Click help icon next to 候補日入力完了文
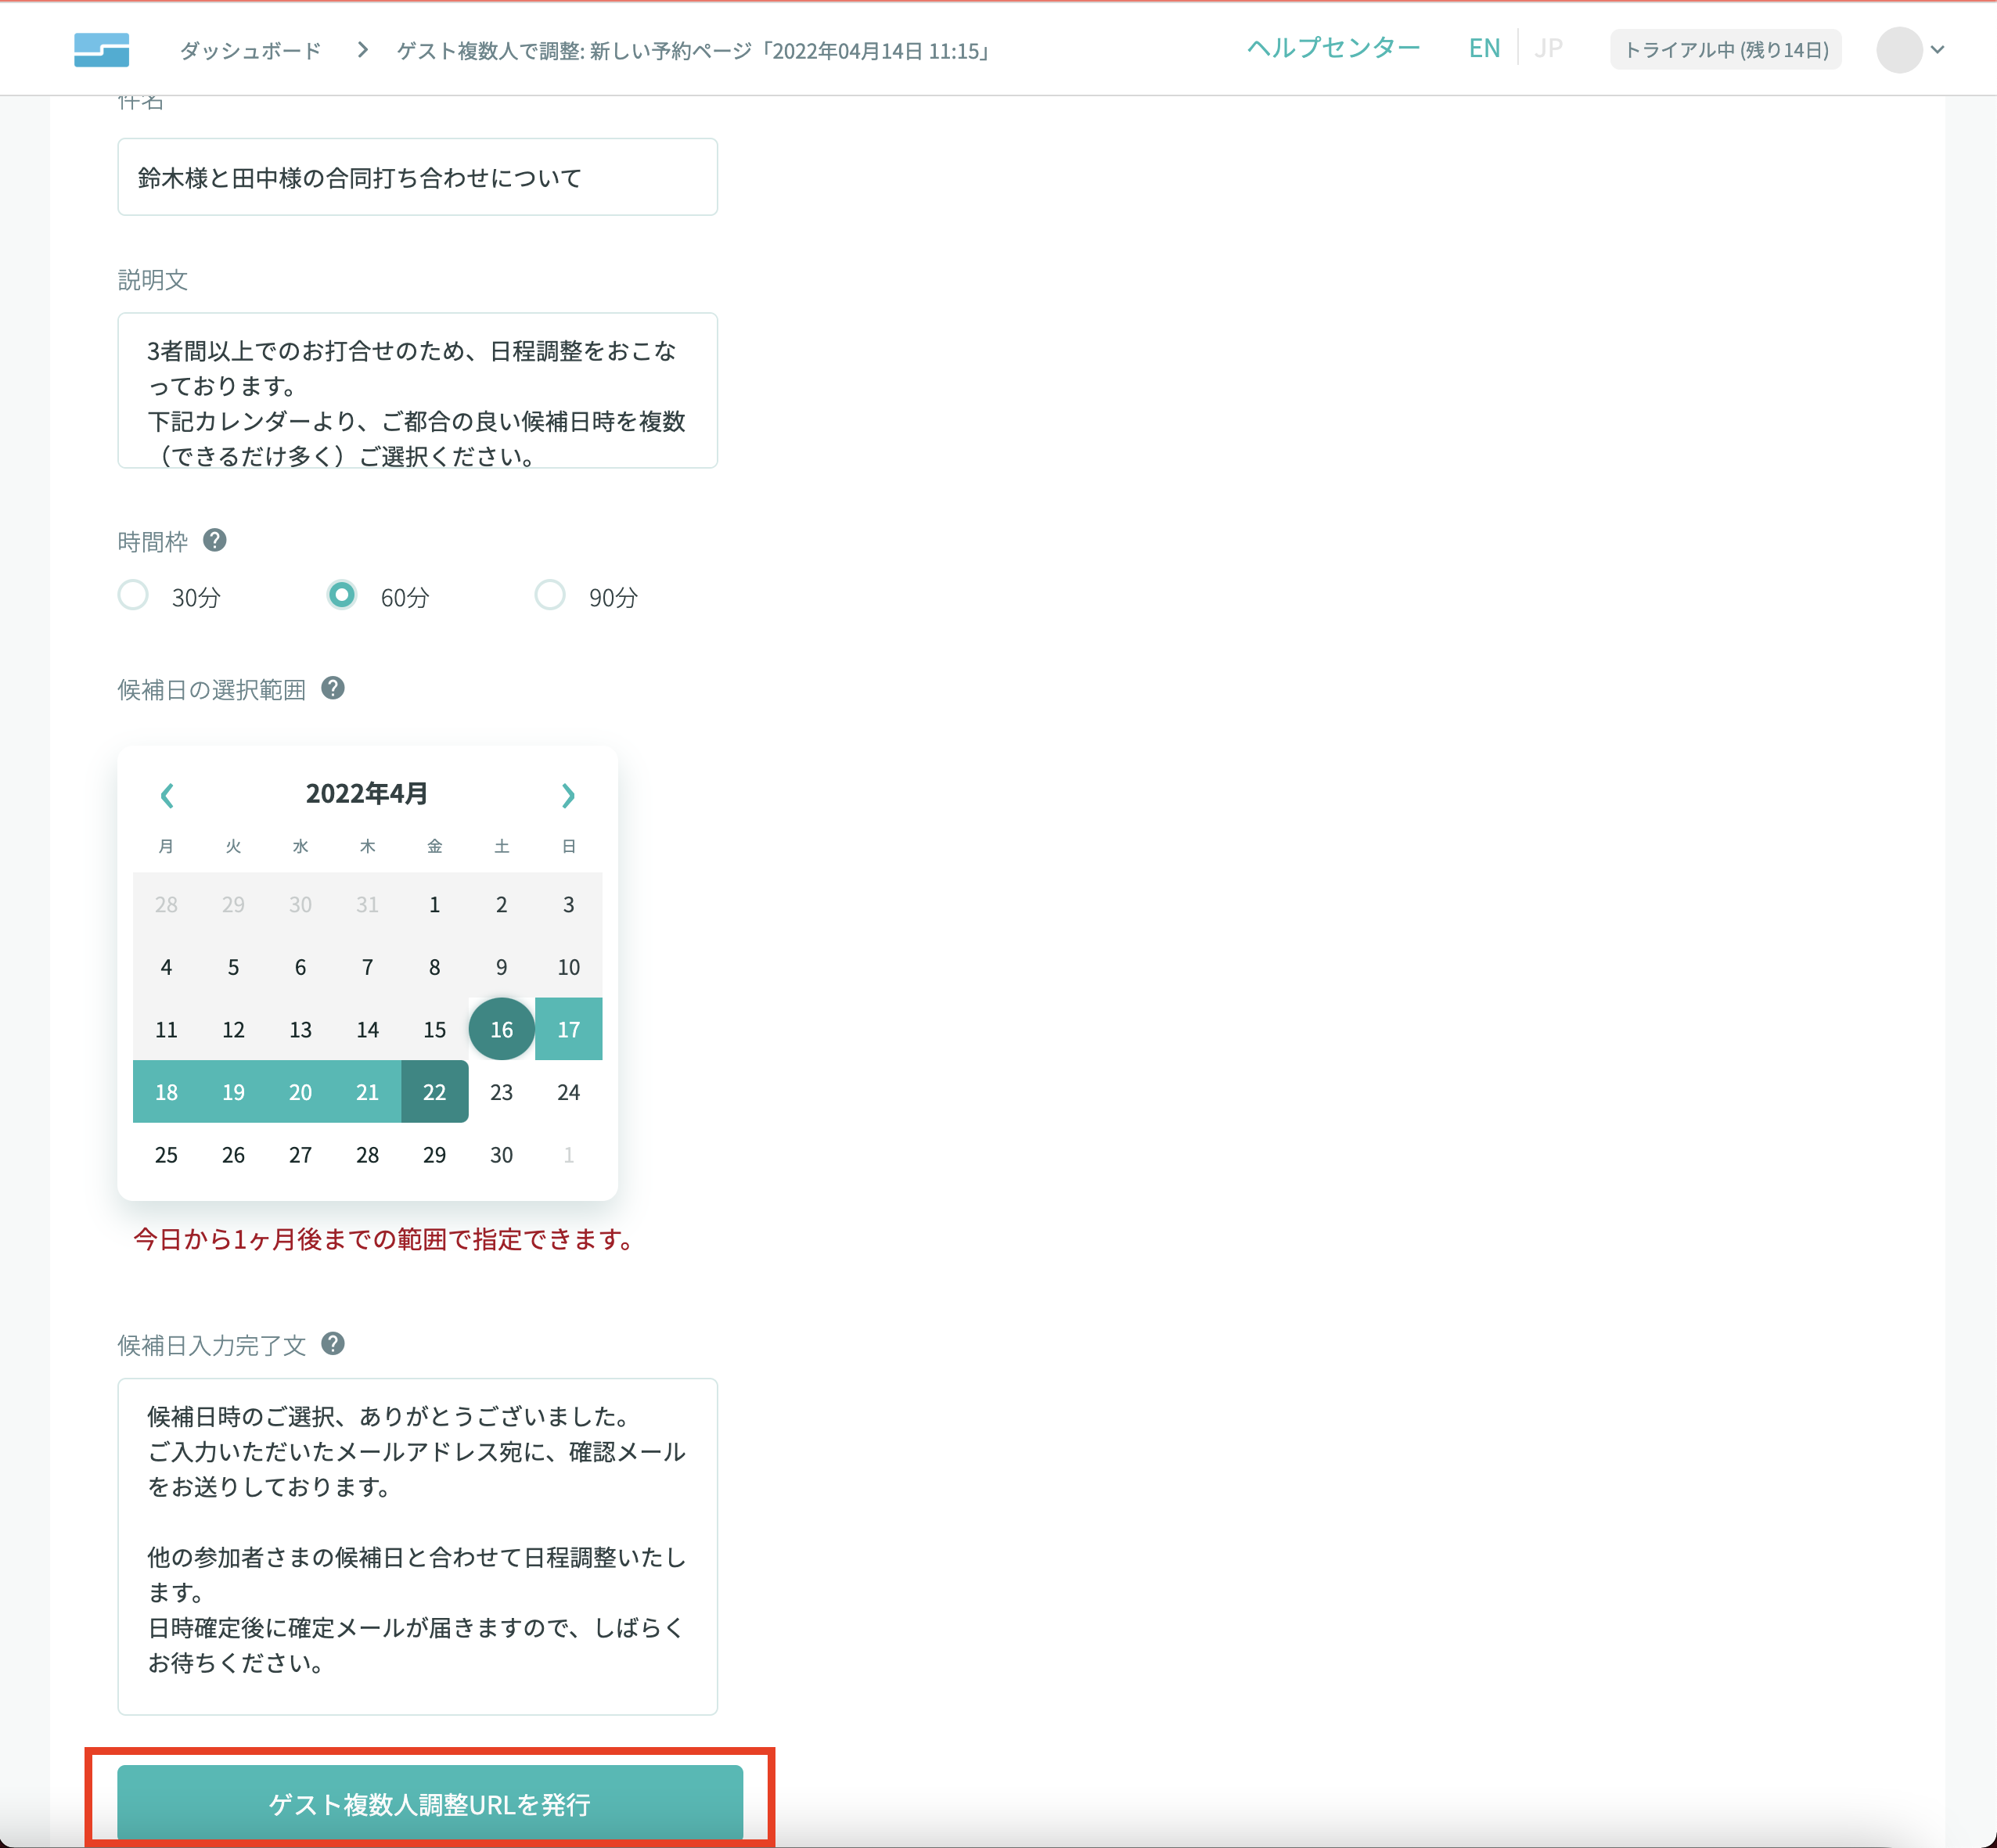This screenshot has height=1848, width=1997. pos(333,1343)
